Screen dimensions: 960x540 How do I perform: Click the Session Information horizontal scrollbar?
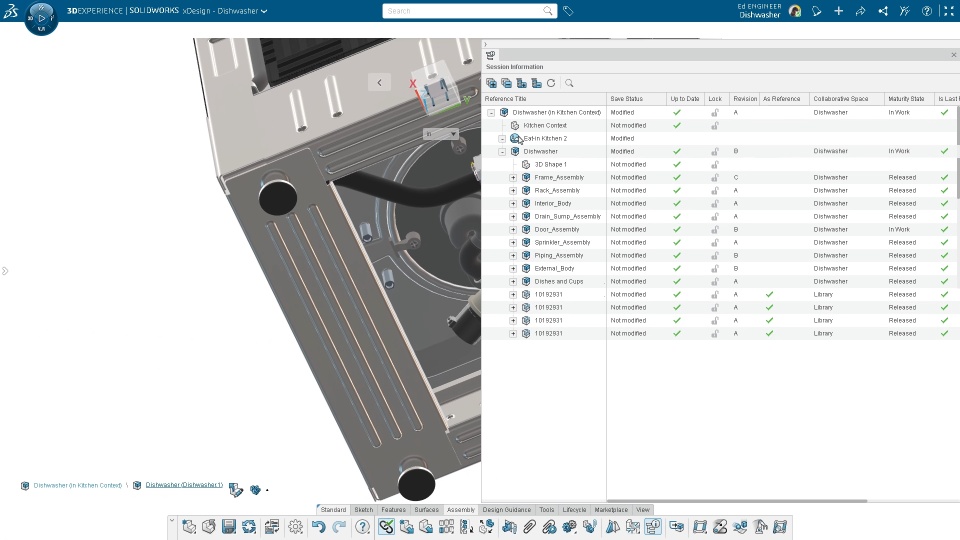click(737, 501)
